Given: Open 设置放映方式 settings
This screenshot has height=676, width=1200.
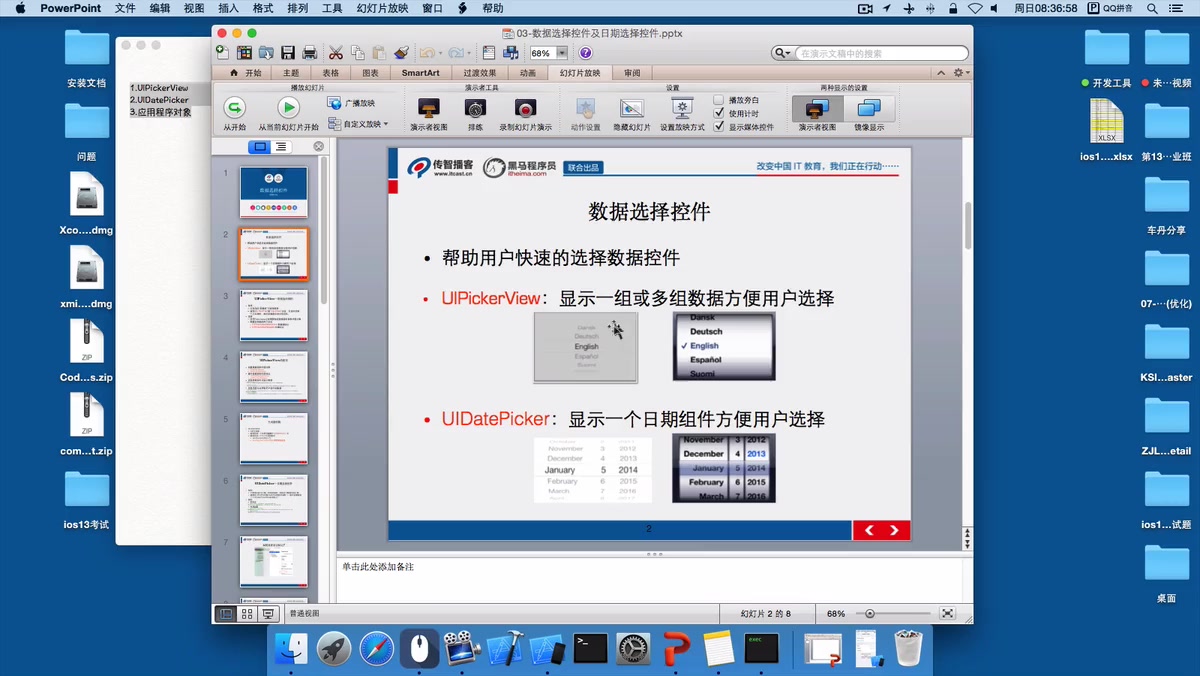Looking at the screenshot, I should pyautogui.click(x=682, y=105).
